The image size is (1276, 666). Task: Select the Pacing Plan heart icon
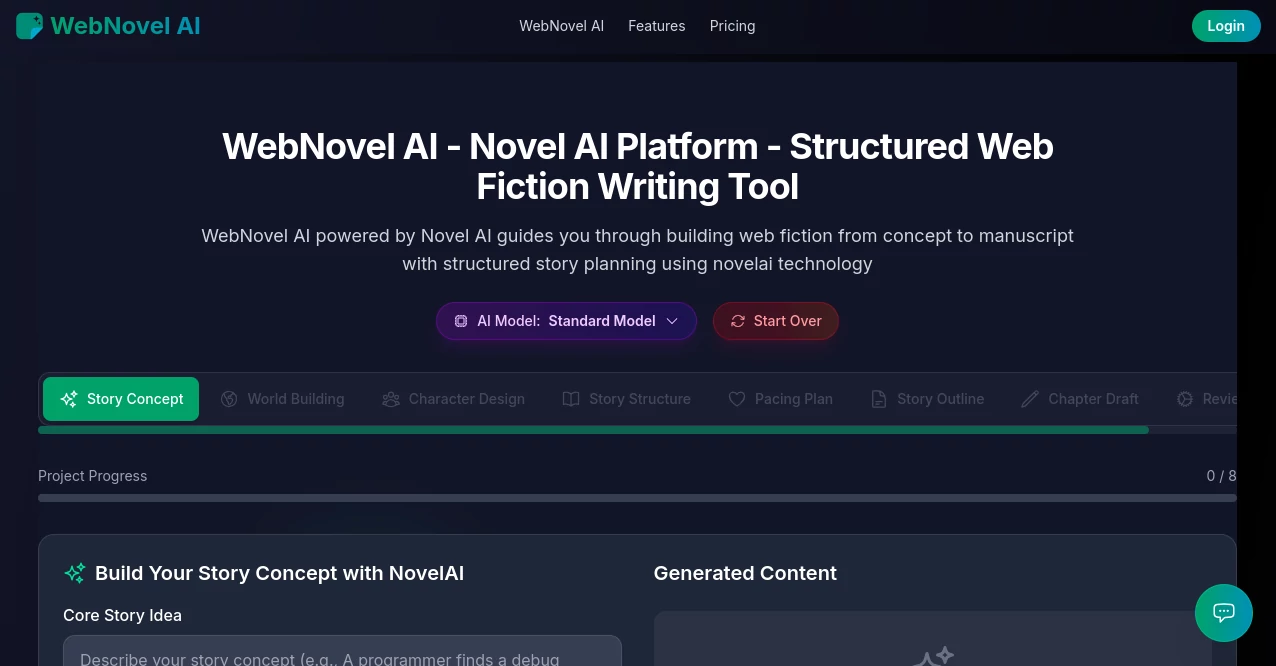pyautogui.click(x=737, y=398)
